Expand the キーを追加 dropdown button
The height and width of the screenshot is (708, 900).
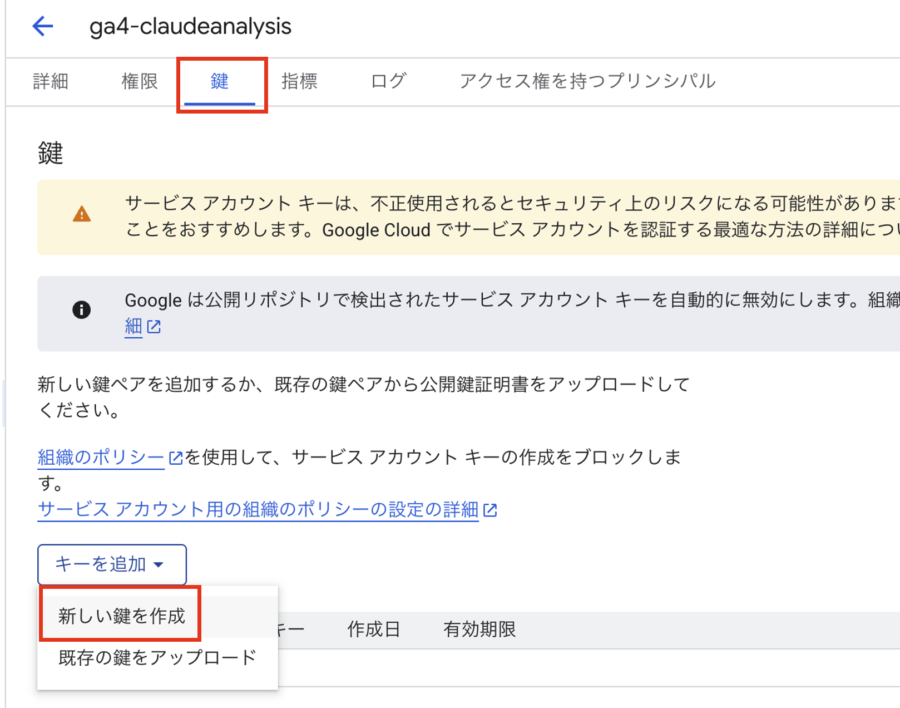[112, 565]
